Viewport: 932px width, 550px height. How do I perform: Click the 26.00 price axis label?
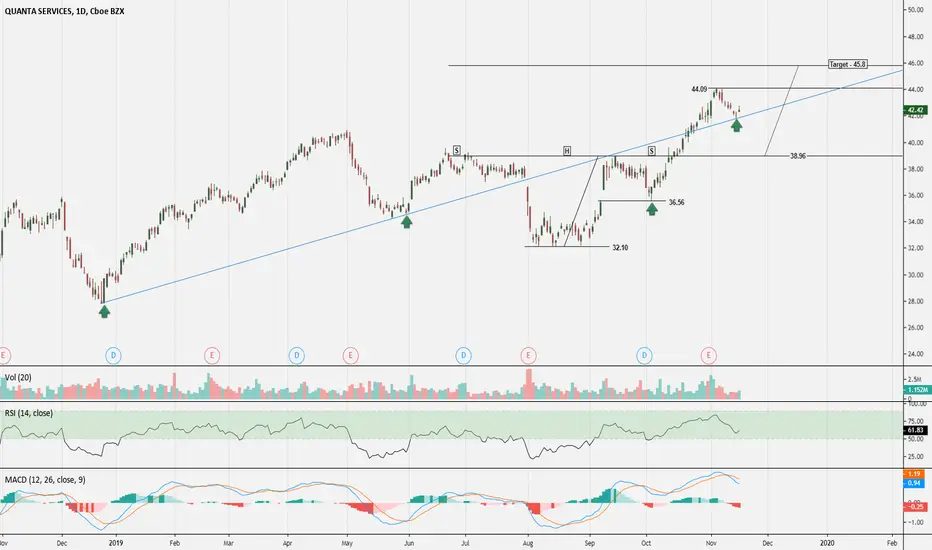click(915, 328)
